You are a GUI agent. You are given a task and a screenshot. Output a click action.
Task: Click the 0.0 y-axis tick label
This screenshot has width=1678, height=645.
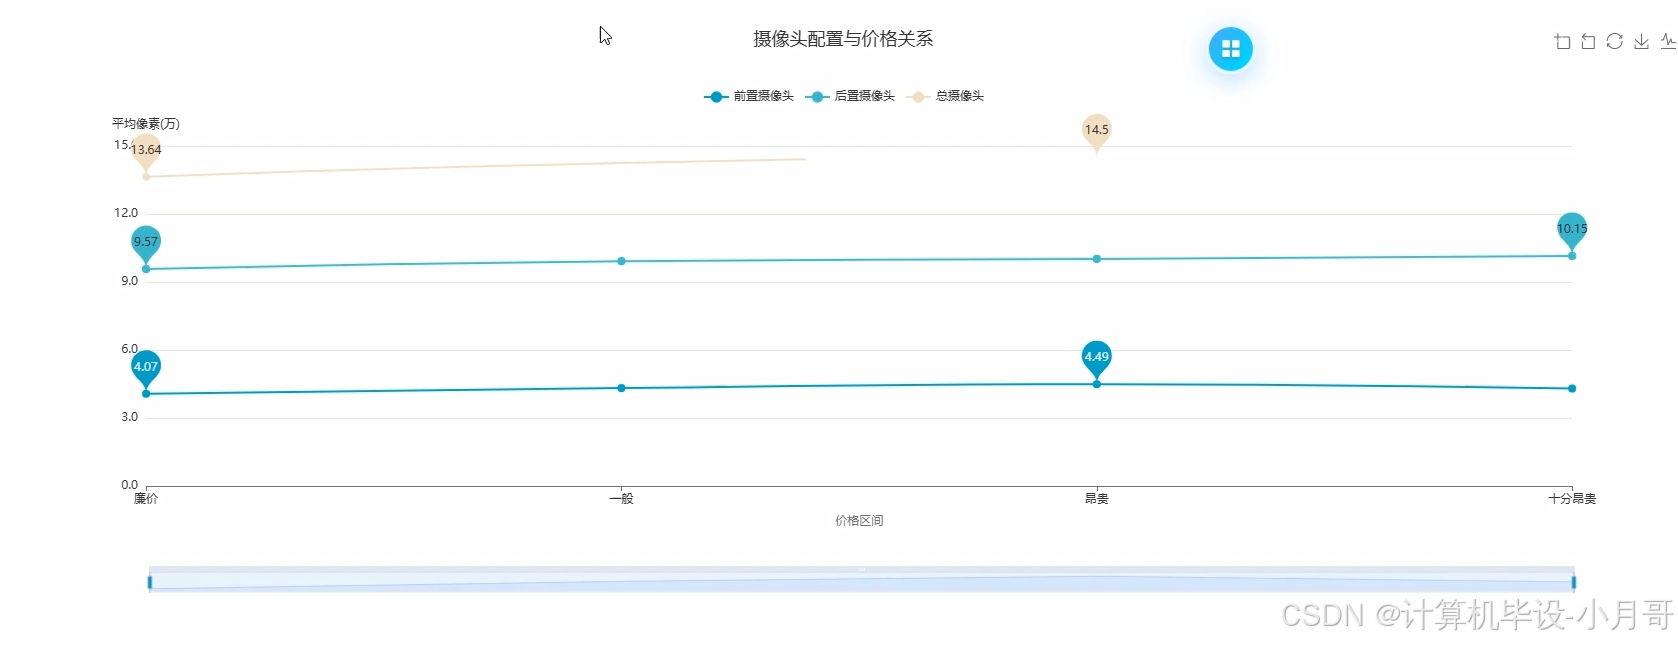coord(129,485)
